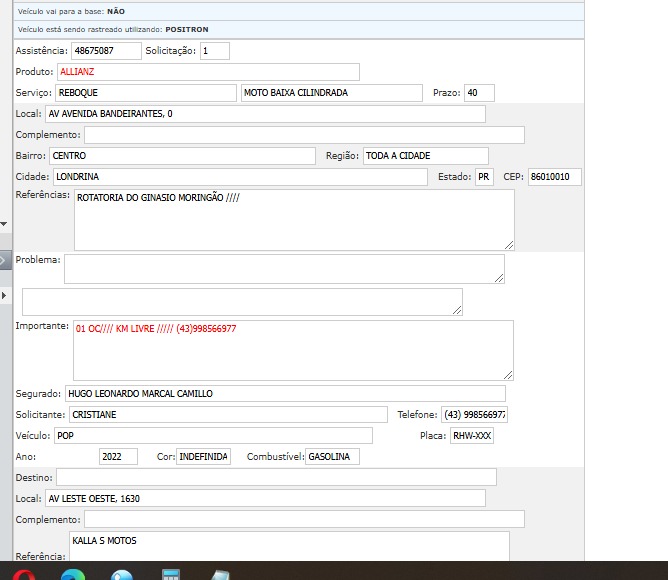Click the MOTO BAIXA CILINDRADA field

click(332, 93)
